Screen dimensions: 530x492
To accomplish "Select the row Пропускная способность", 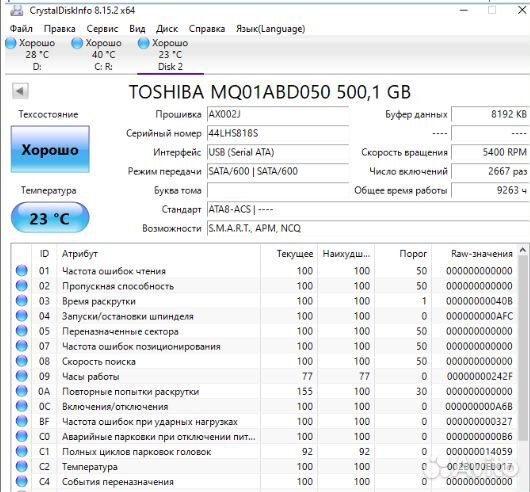I will point(264,286).
